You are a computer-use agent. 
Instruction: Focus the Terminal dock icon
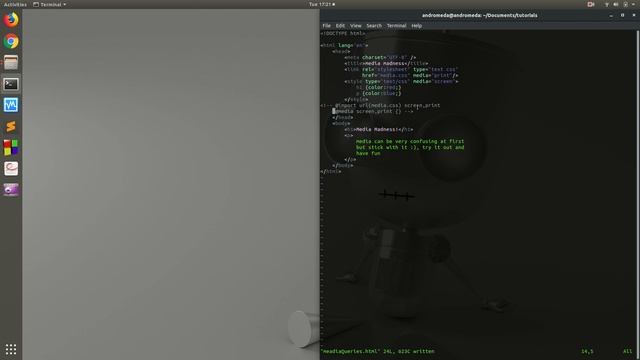[11, 84]
